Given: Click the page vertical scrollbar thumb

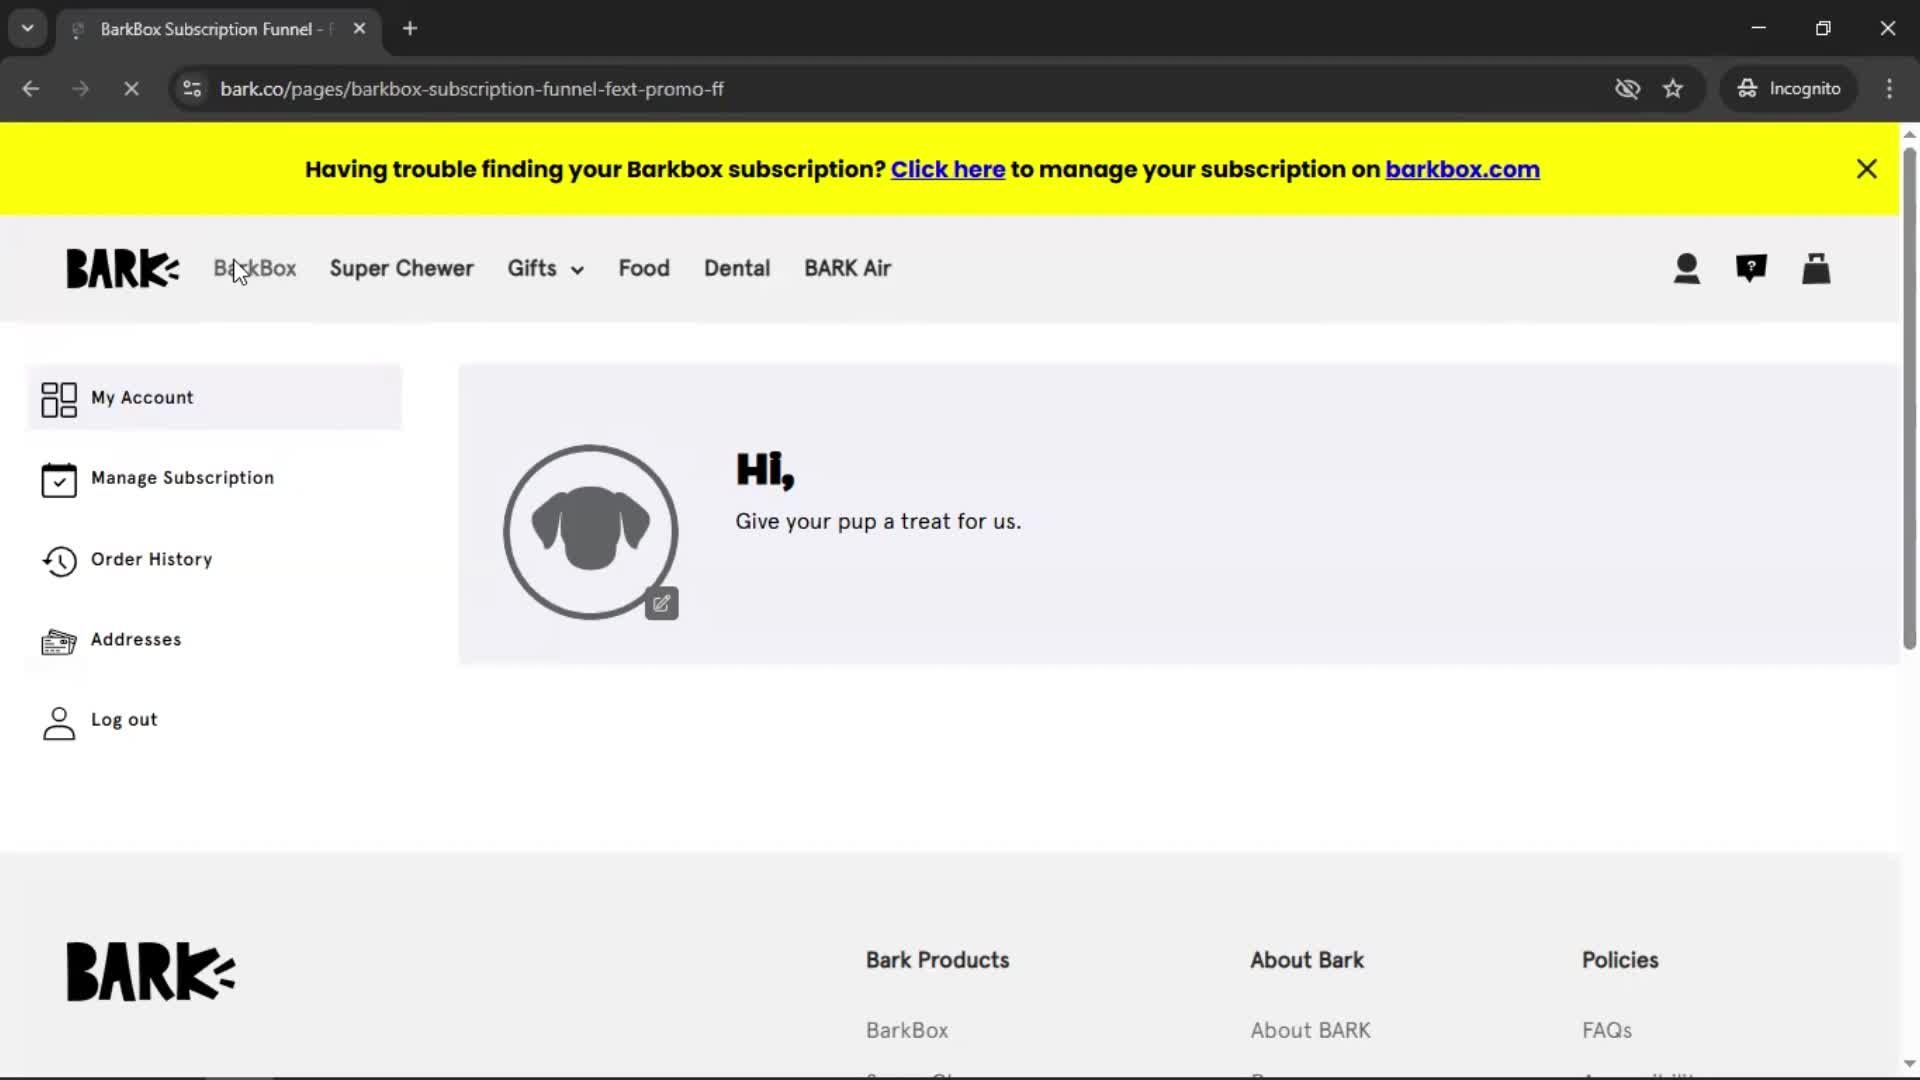Looking at the screenshot, I should click(1909, 398).
